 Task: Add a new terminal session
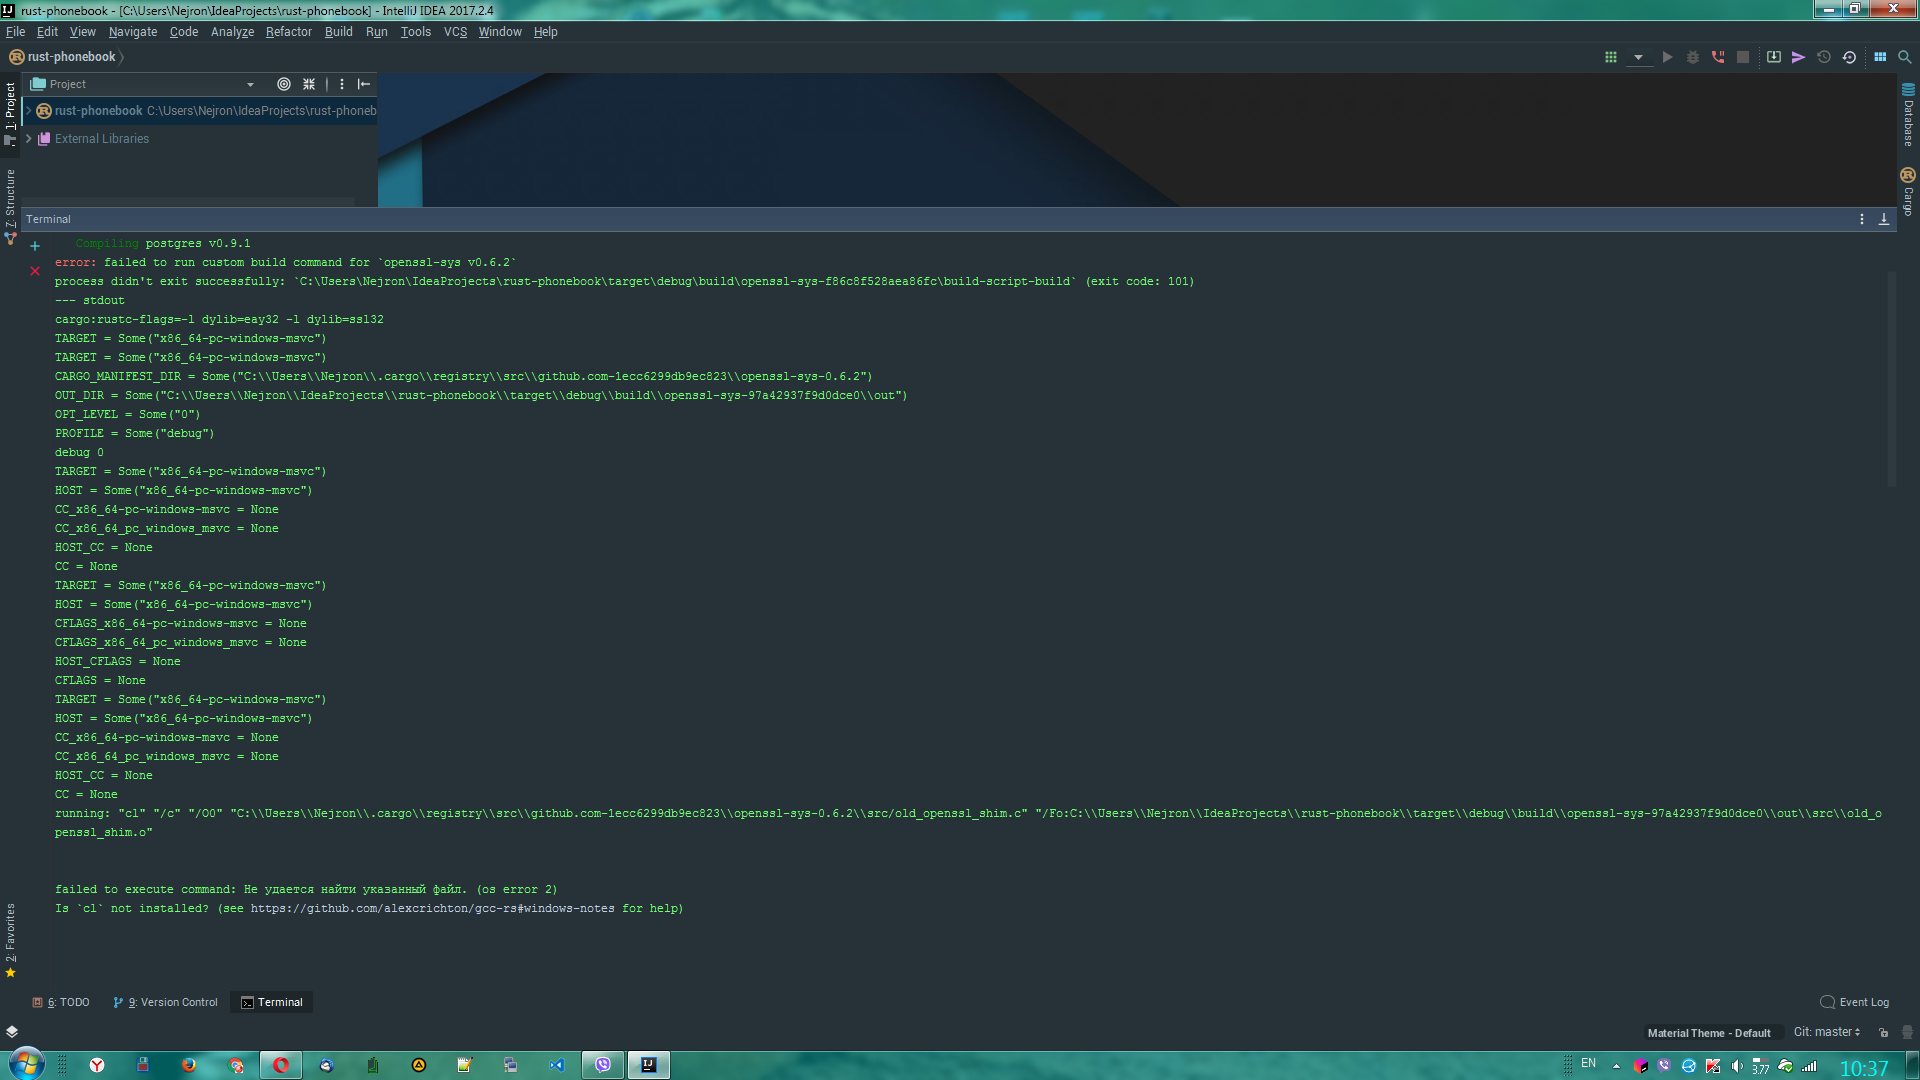pos(35,246)
